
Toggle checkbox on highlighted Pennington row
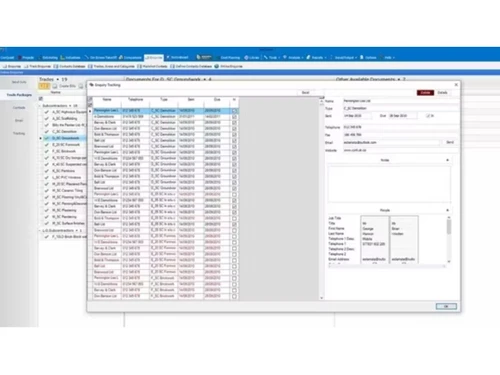[x=234, y=111]
